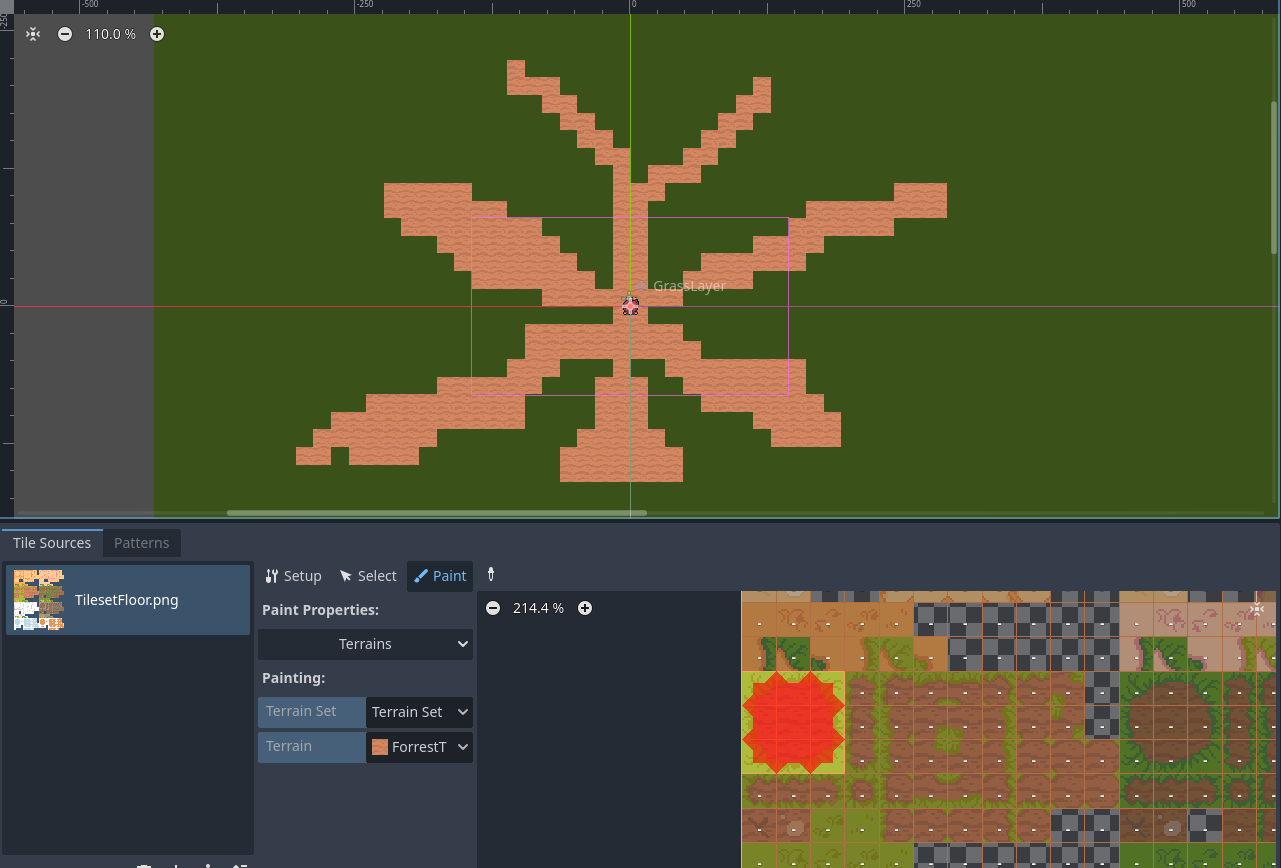This screenshot has height=868, width=1281.
Task: Center the viewport view icon
Action: click(x=33, y=34)
